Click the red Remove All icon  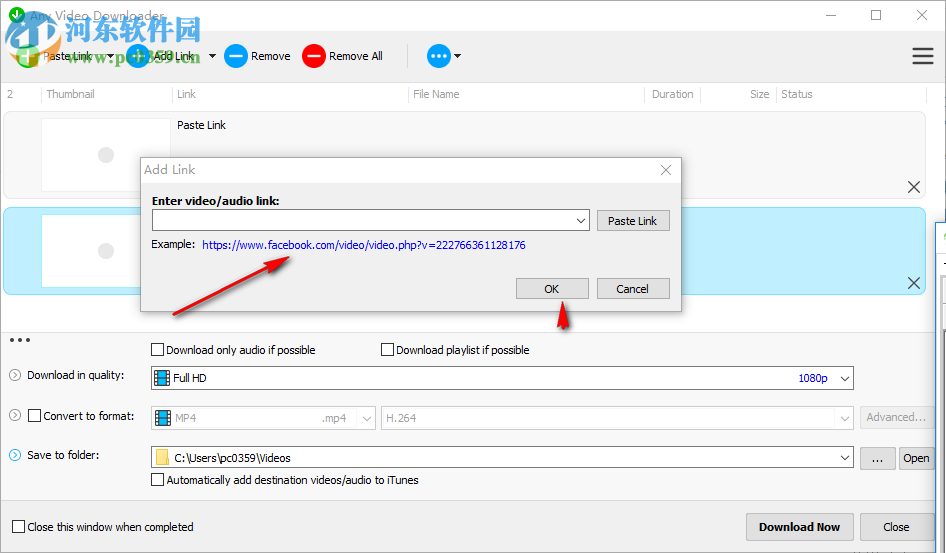point(313,56)
